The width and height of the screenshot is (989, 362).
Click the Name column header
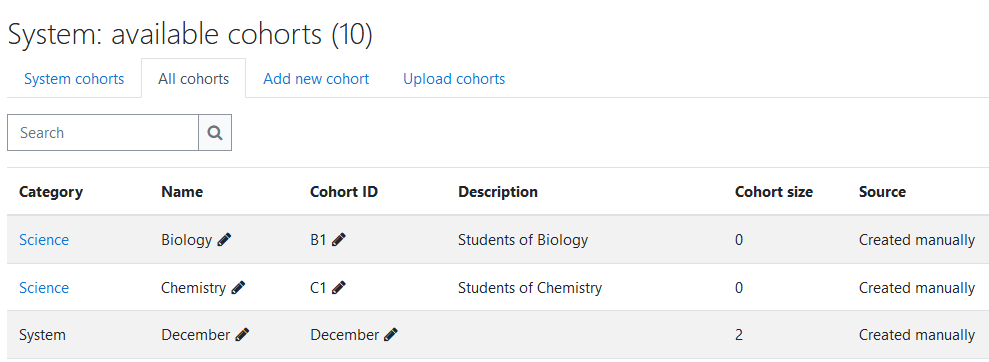tap(182, 192)
